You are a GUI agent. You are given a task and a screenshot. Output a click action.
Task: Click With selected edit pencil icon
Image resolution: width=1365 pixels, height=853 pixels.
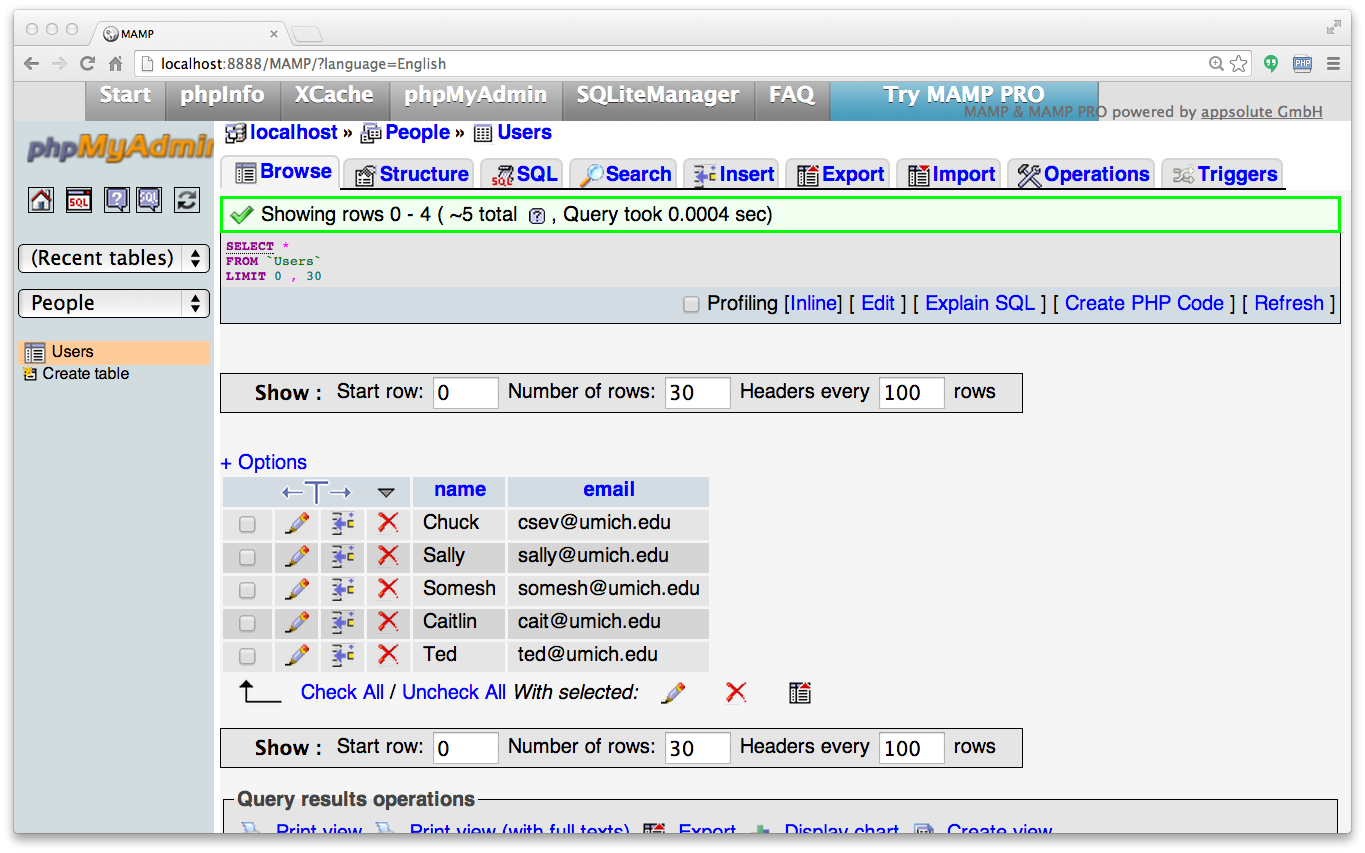click(x=674, y=692)
